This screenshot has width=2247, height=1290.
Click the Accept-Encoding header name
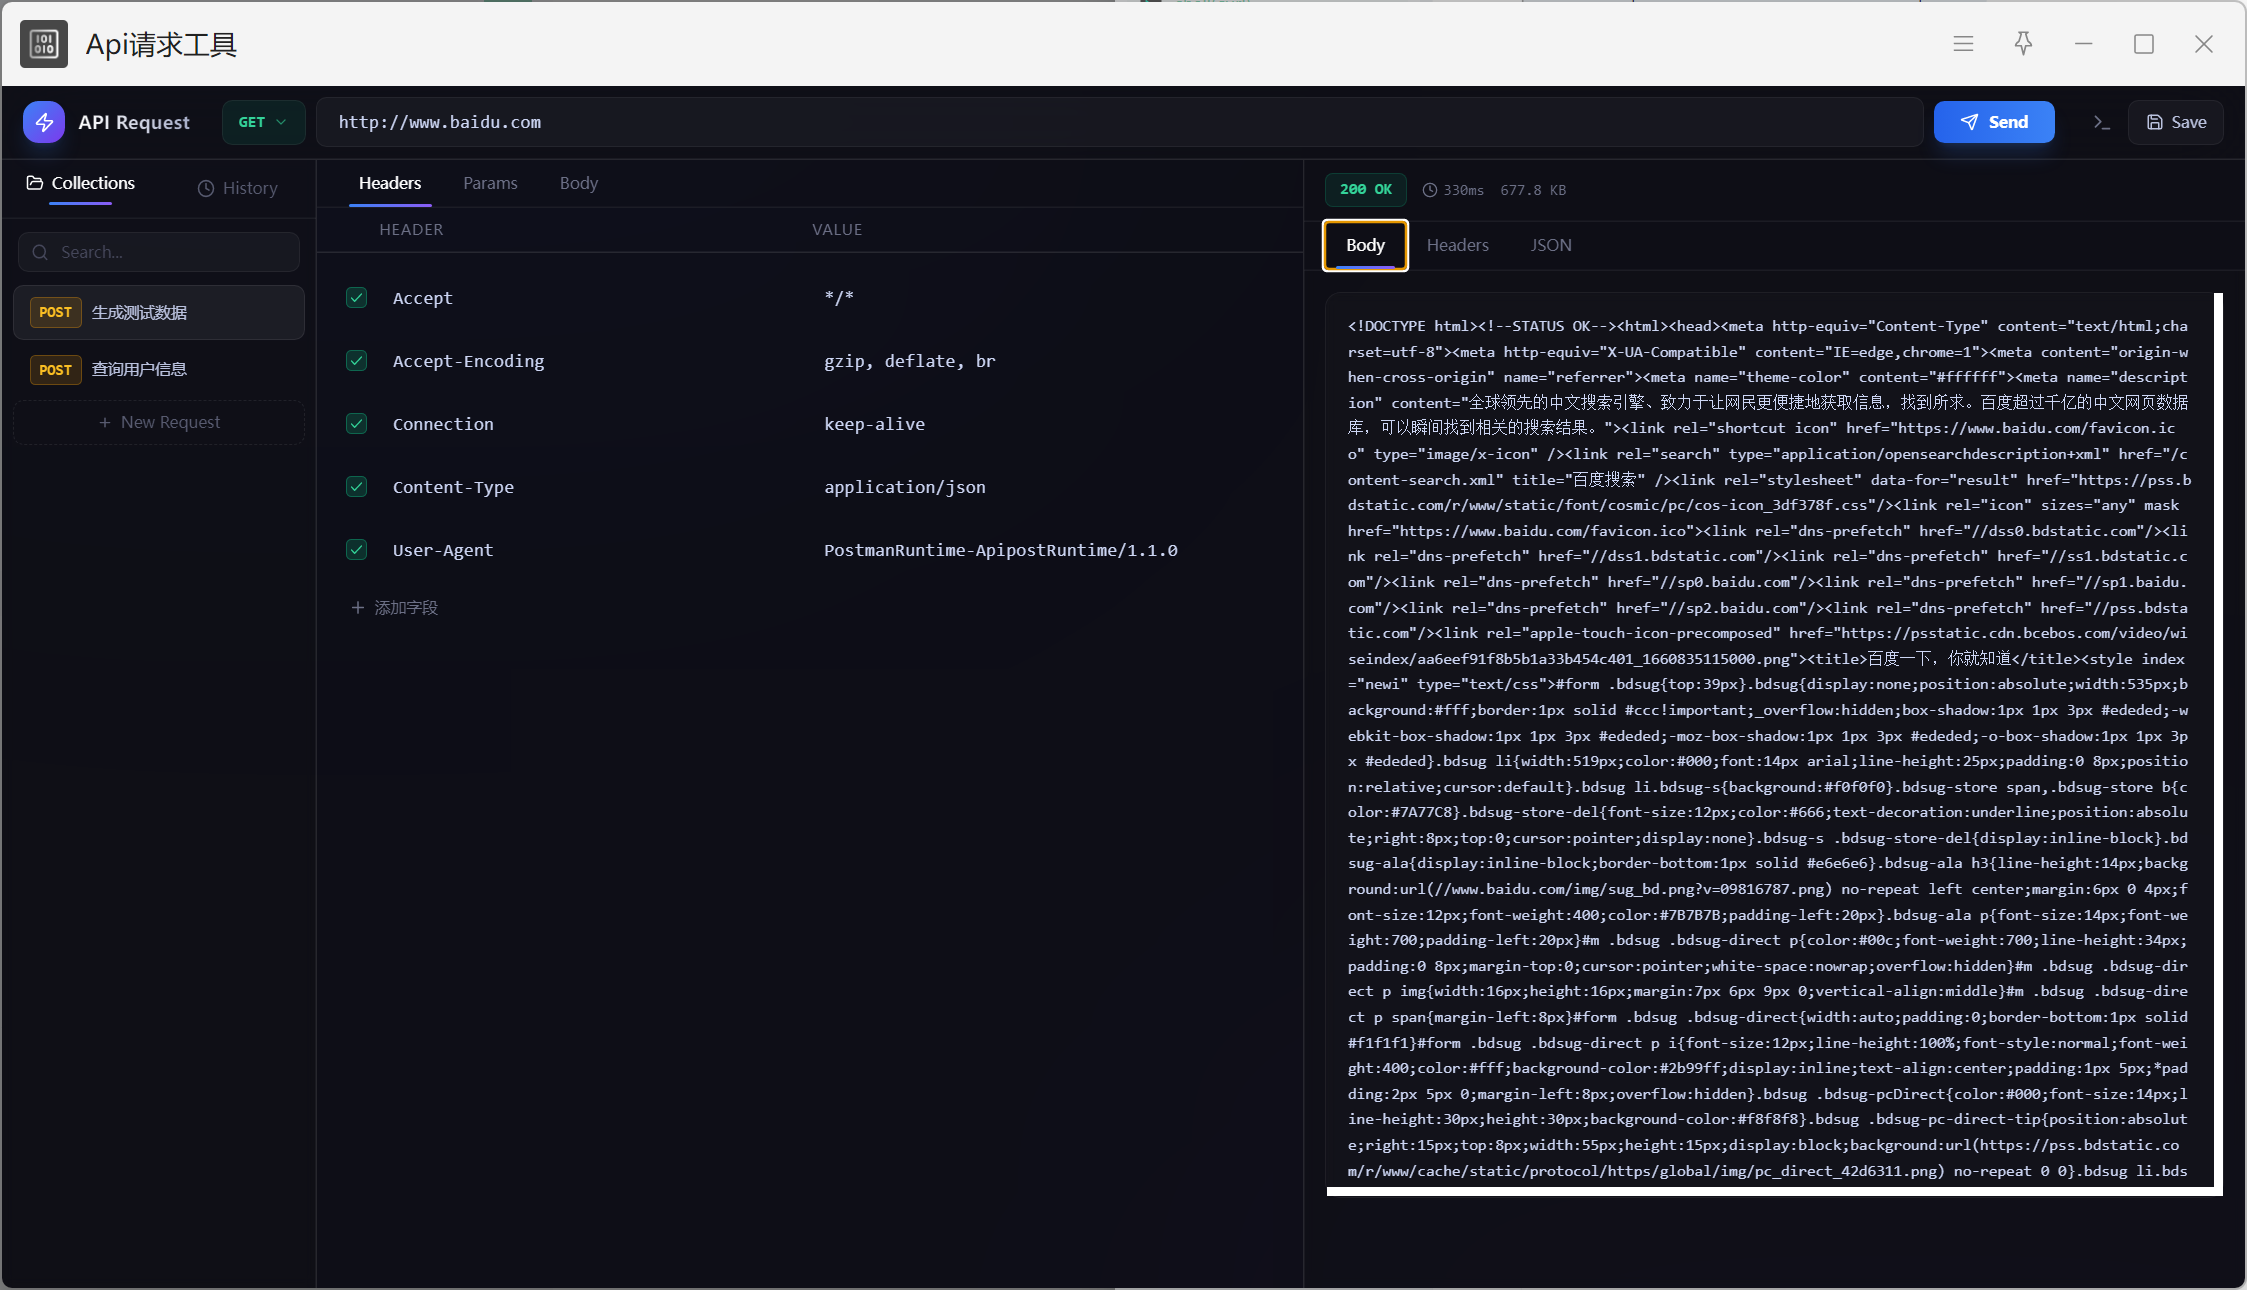(x=469, y=361)
